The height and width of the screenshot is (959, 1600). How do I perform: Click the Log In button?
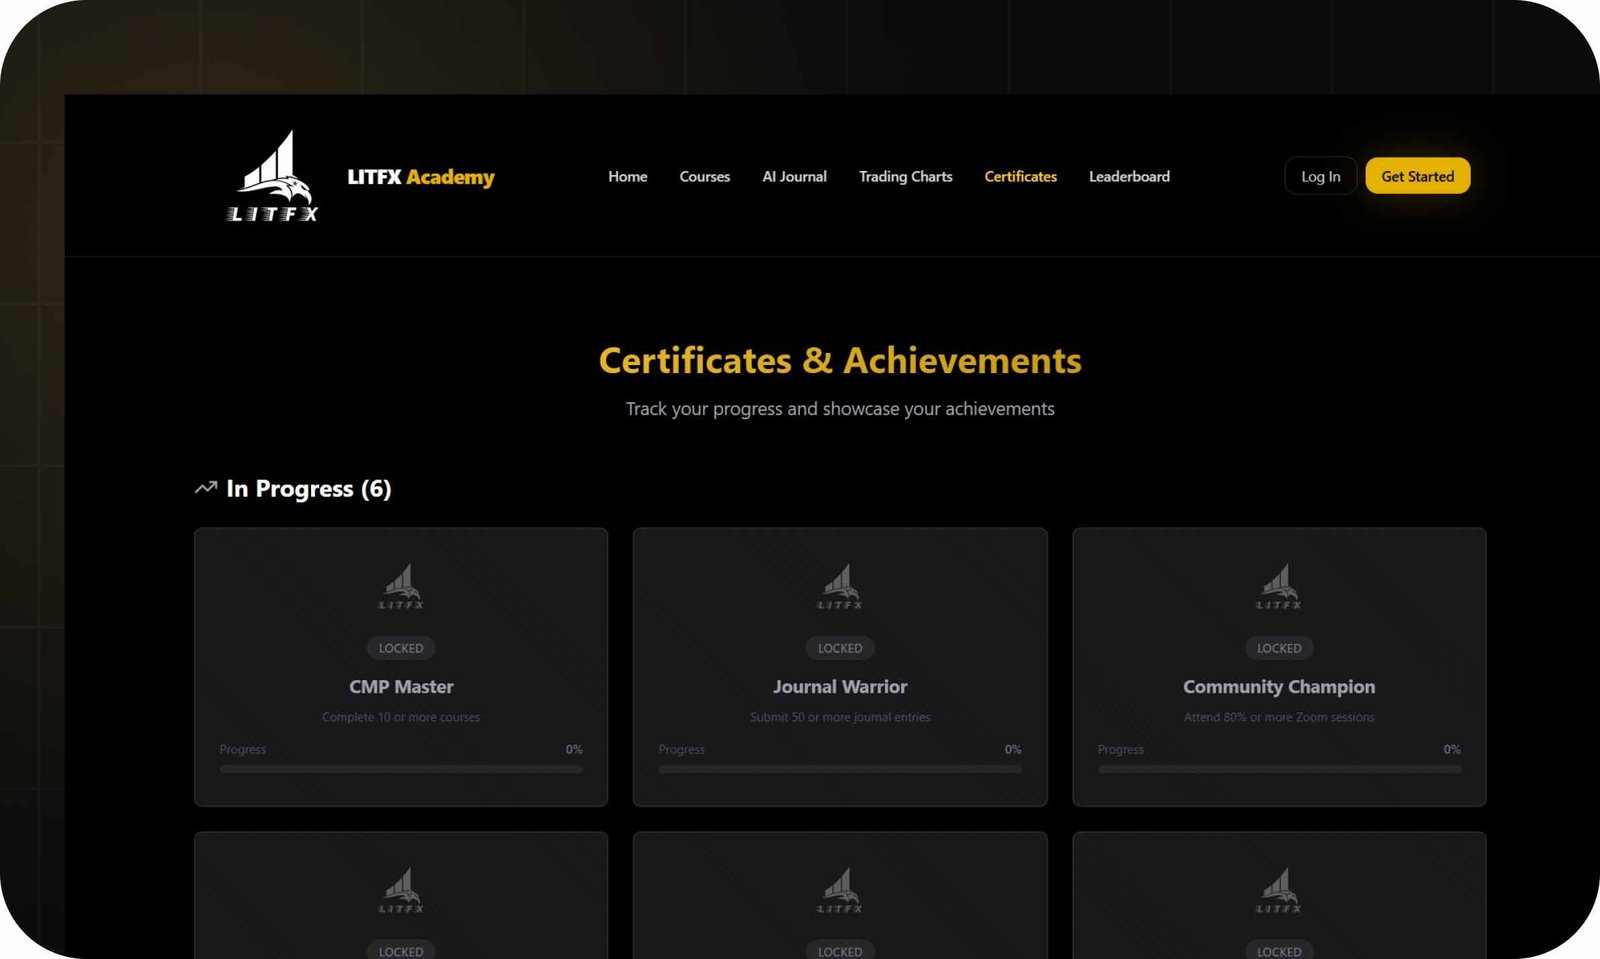point(1321,176)
